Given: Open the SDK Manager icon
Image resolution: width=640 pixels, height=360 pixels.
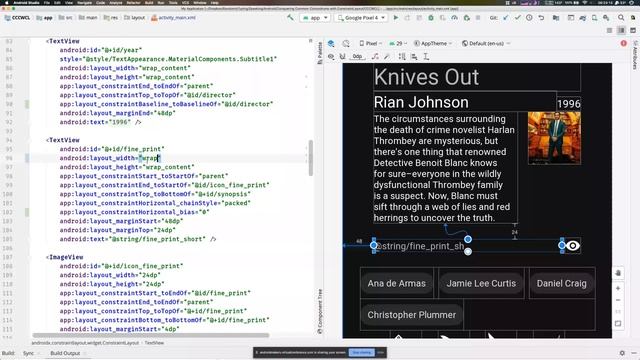Looking at the screenshot, I should point(606,18).
